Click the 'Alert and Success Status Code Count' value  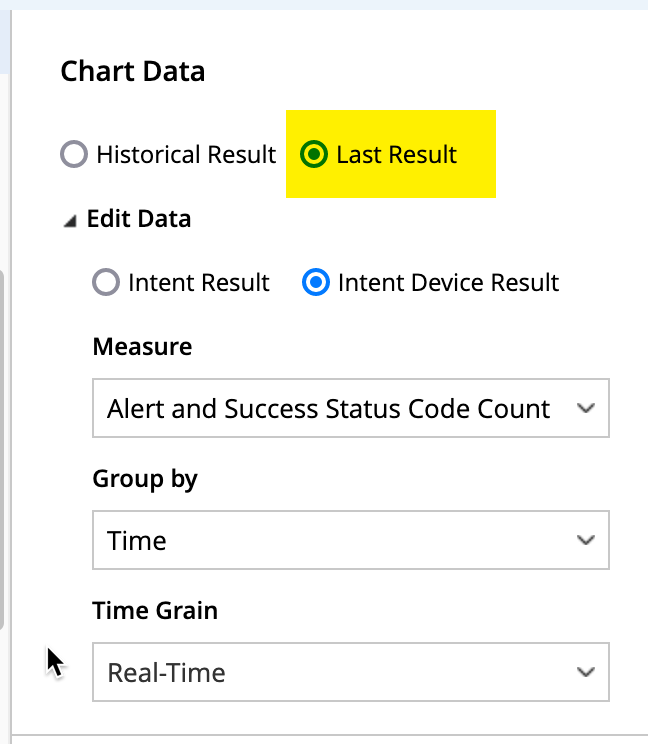tap(328, 408)
